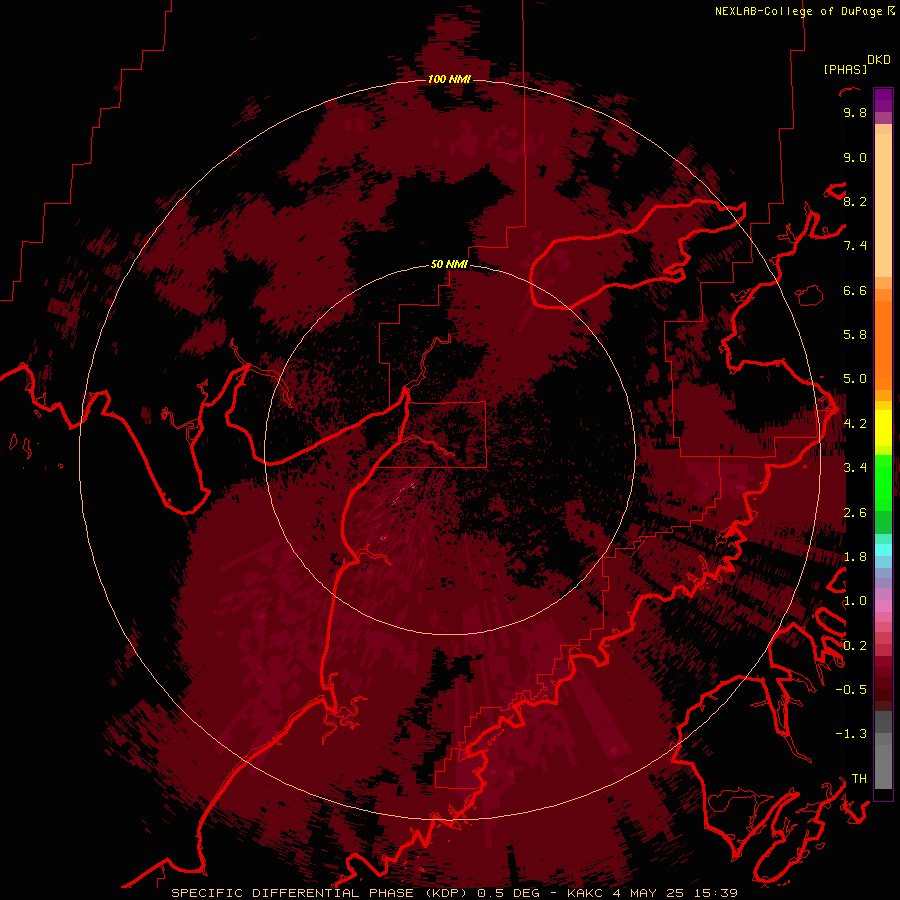Image resolution: width=900 pixels, height=900 pixels.
Task: Select the 5.8 value on the color scale
Action: (x=855, y=334)
